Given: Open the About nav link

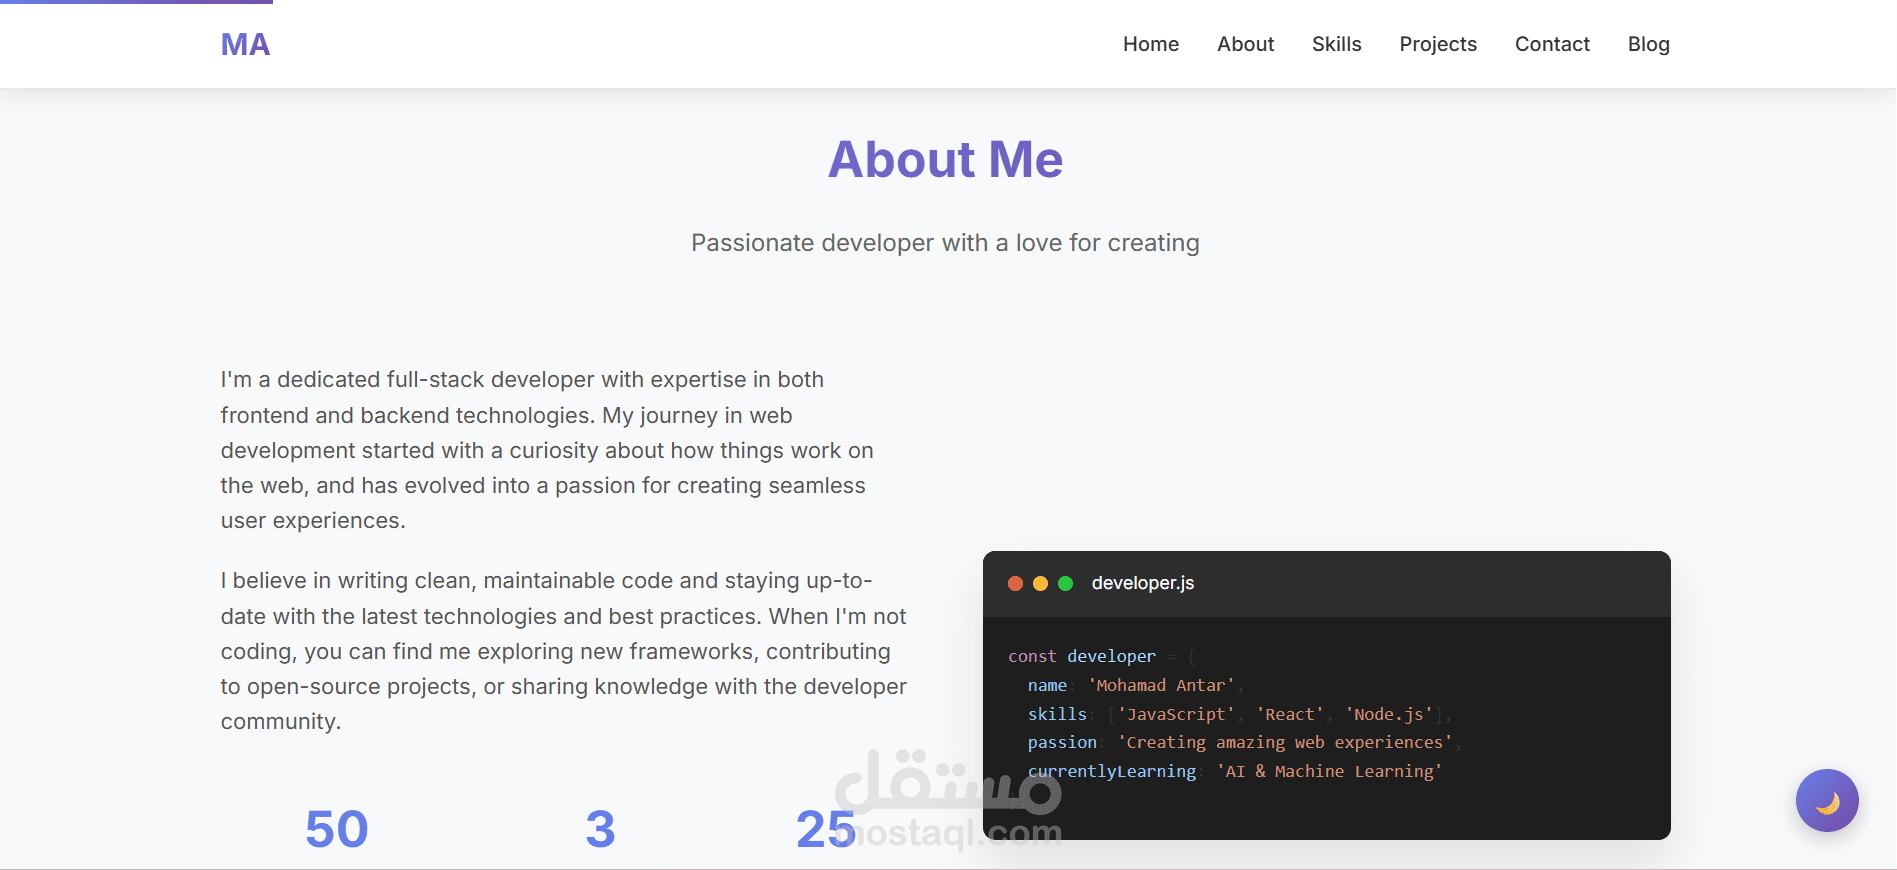Looking at the screenshot, I should pyautogui.click(x=1245, y=44).
